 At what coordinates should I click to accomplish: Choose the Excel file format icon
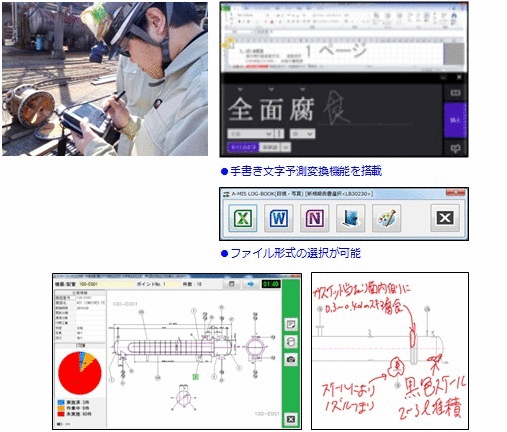click(243, 218)
